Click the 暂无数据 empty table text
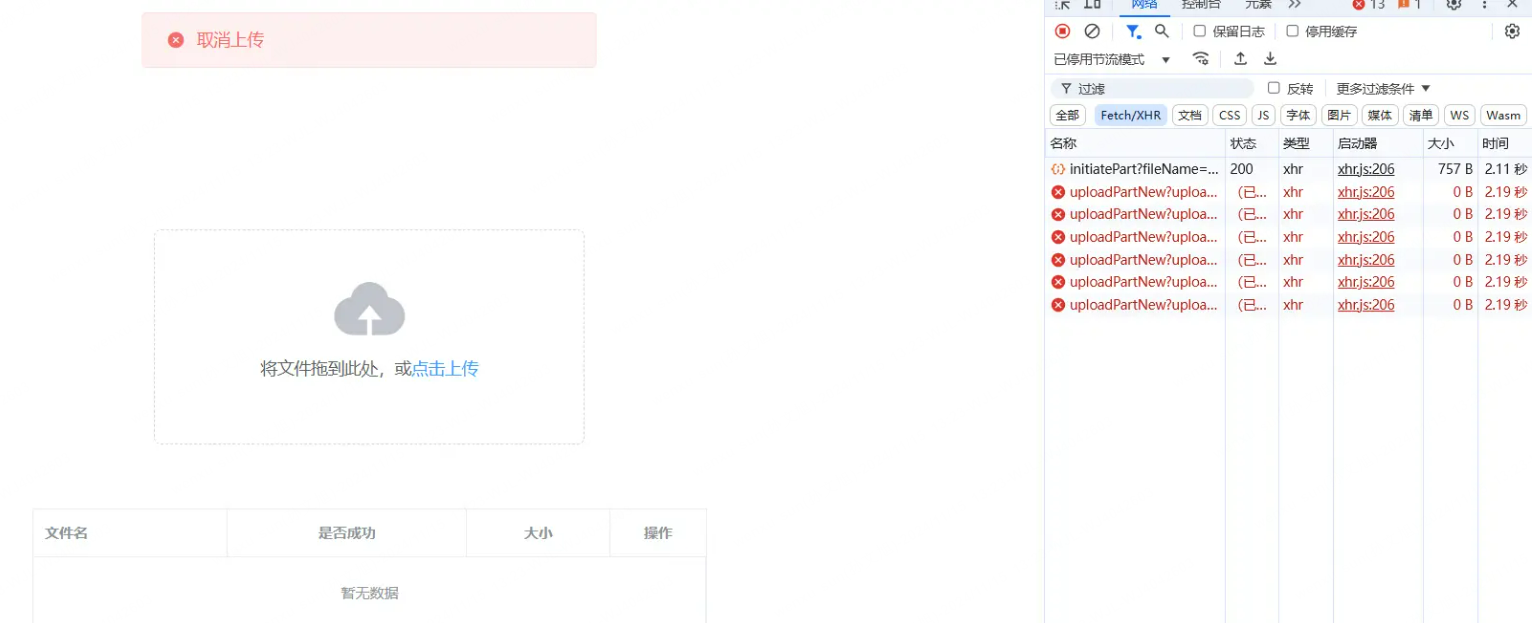 coord(370,593)
